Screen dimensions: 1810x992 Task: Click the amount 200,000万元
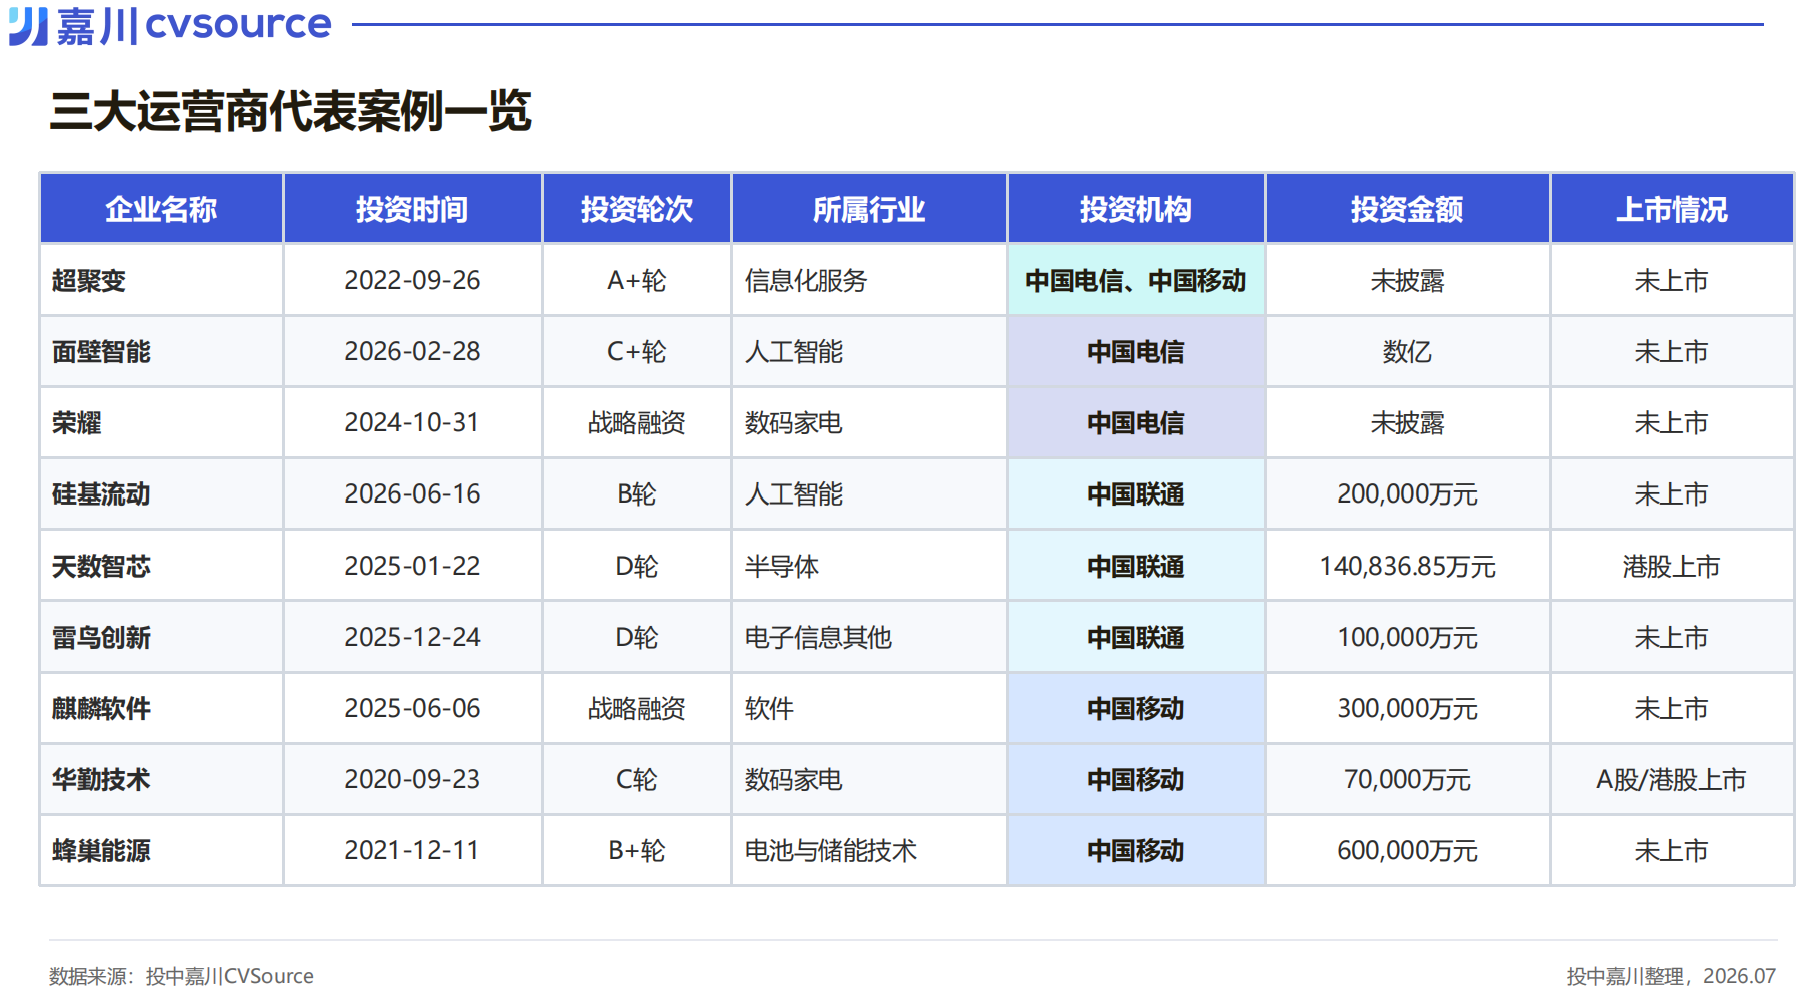tap(1407, 494)
